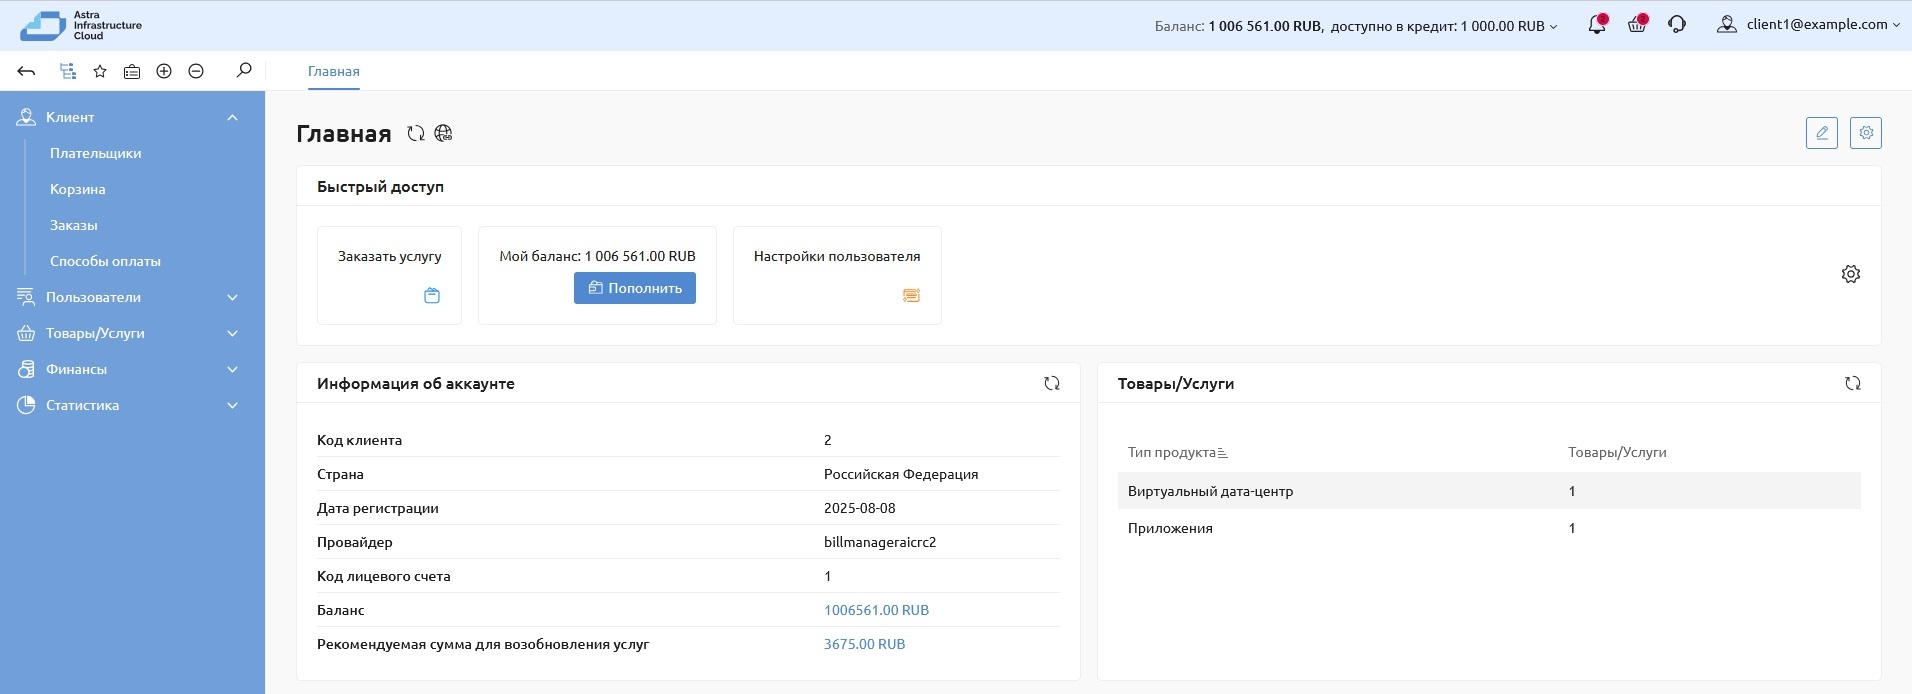Open the client1@example.com account menu
Image resolution: width=1912 pixels, height=694 pixels.
[1809, 25]
